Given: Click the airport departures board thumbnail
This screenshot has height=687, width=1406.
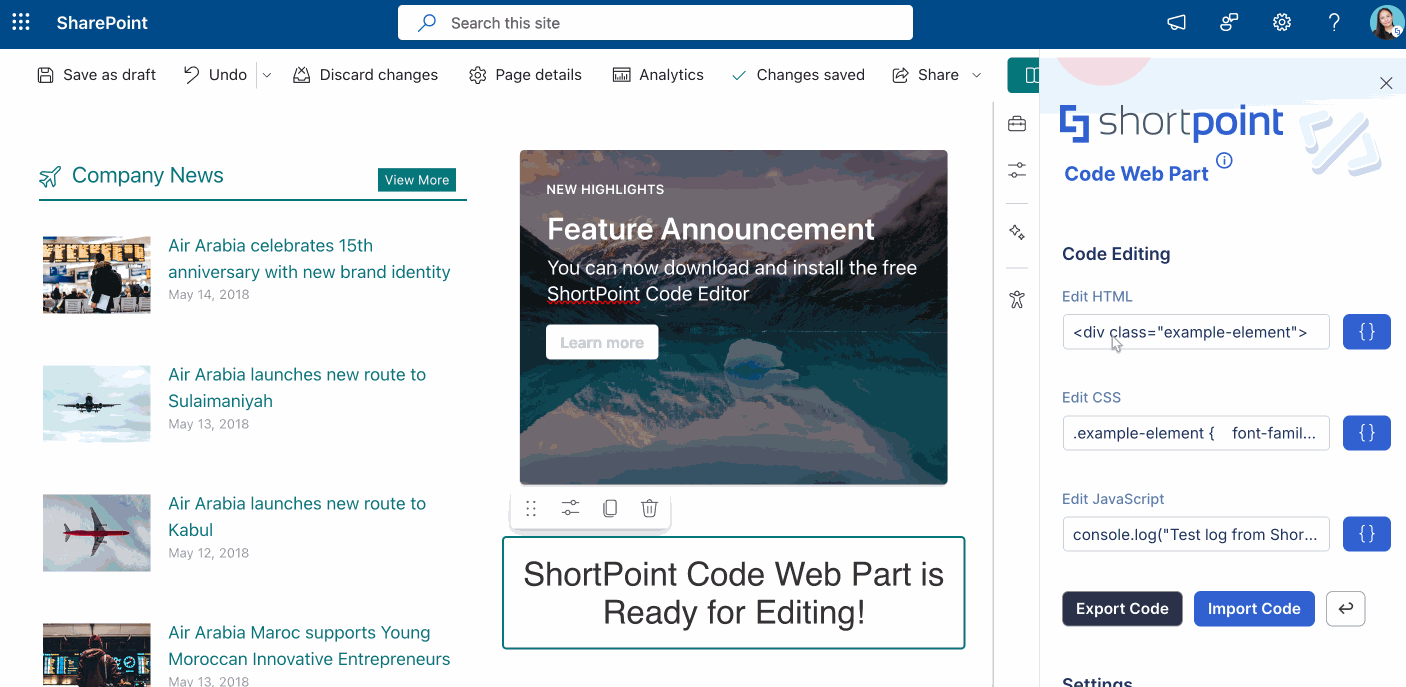Looking at the screenshot, I should click(x=97, y=275).
